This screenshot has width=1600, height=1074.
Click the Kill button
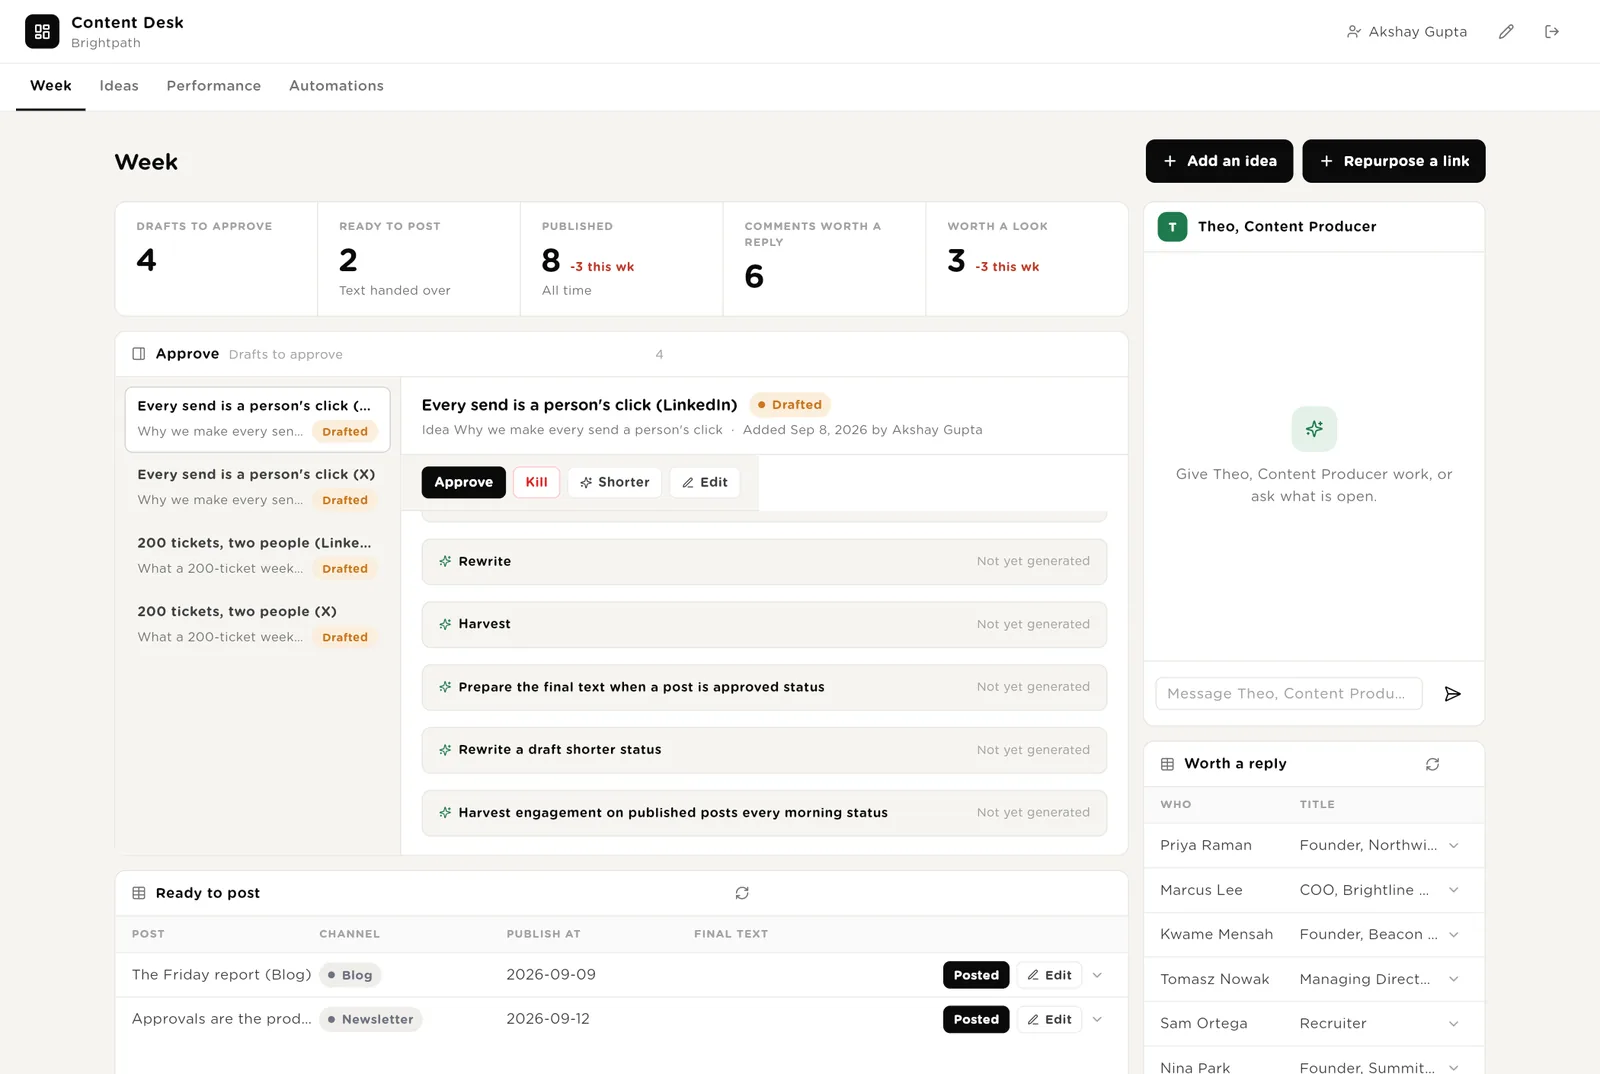point(537,482)
